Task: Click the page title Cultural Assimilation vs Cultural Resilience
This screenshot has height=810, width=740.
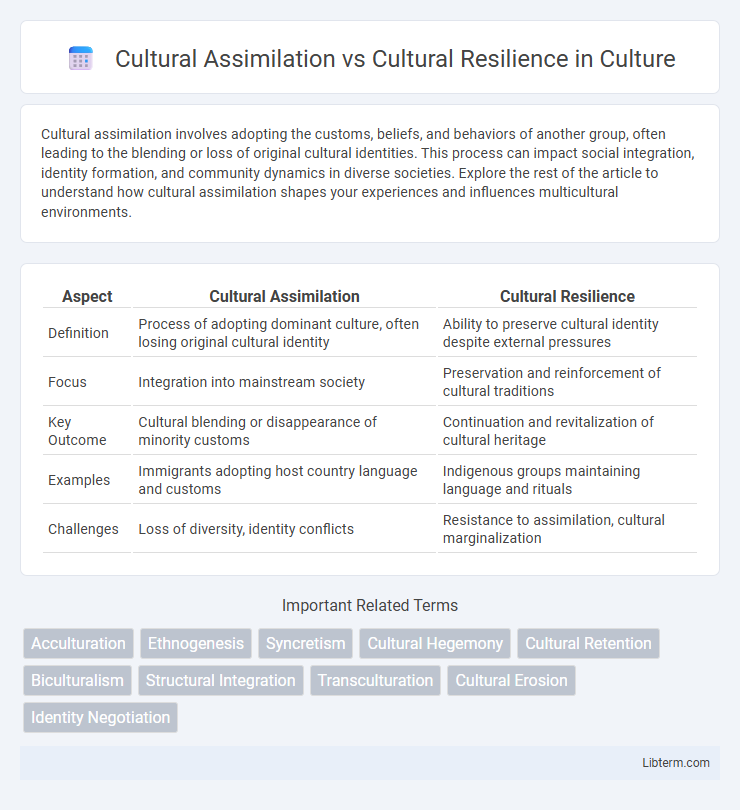Action: tap(395, 58)
